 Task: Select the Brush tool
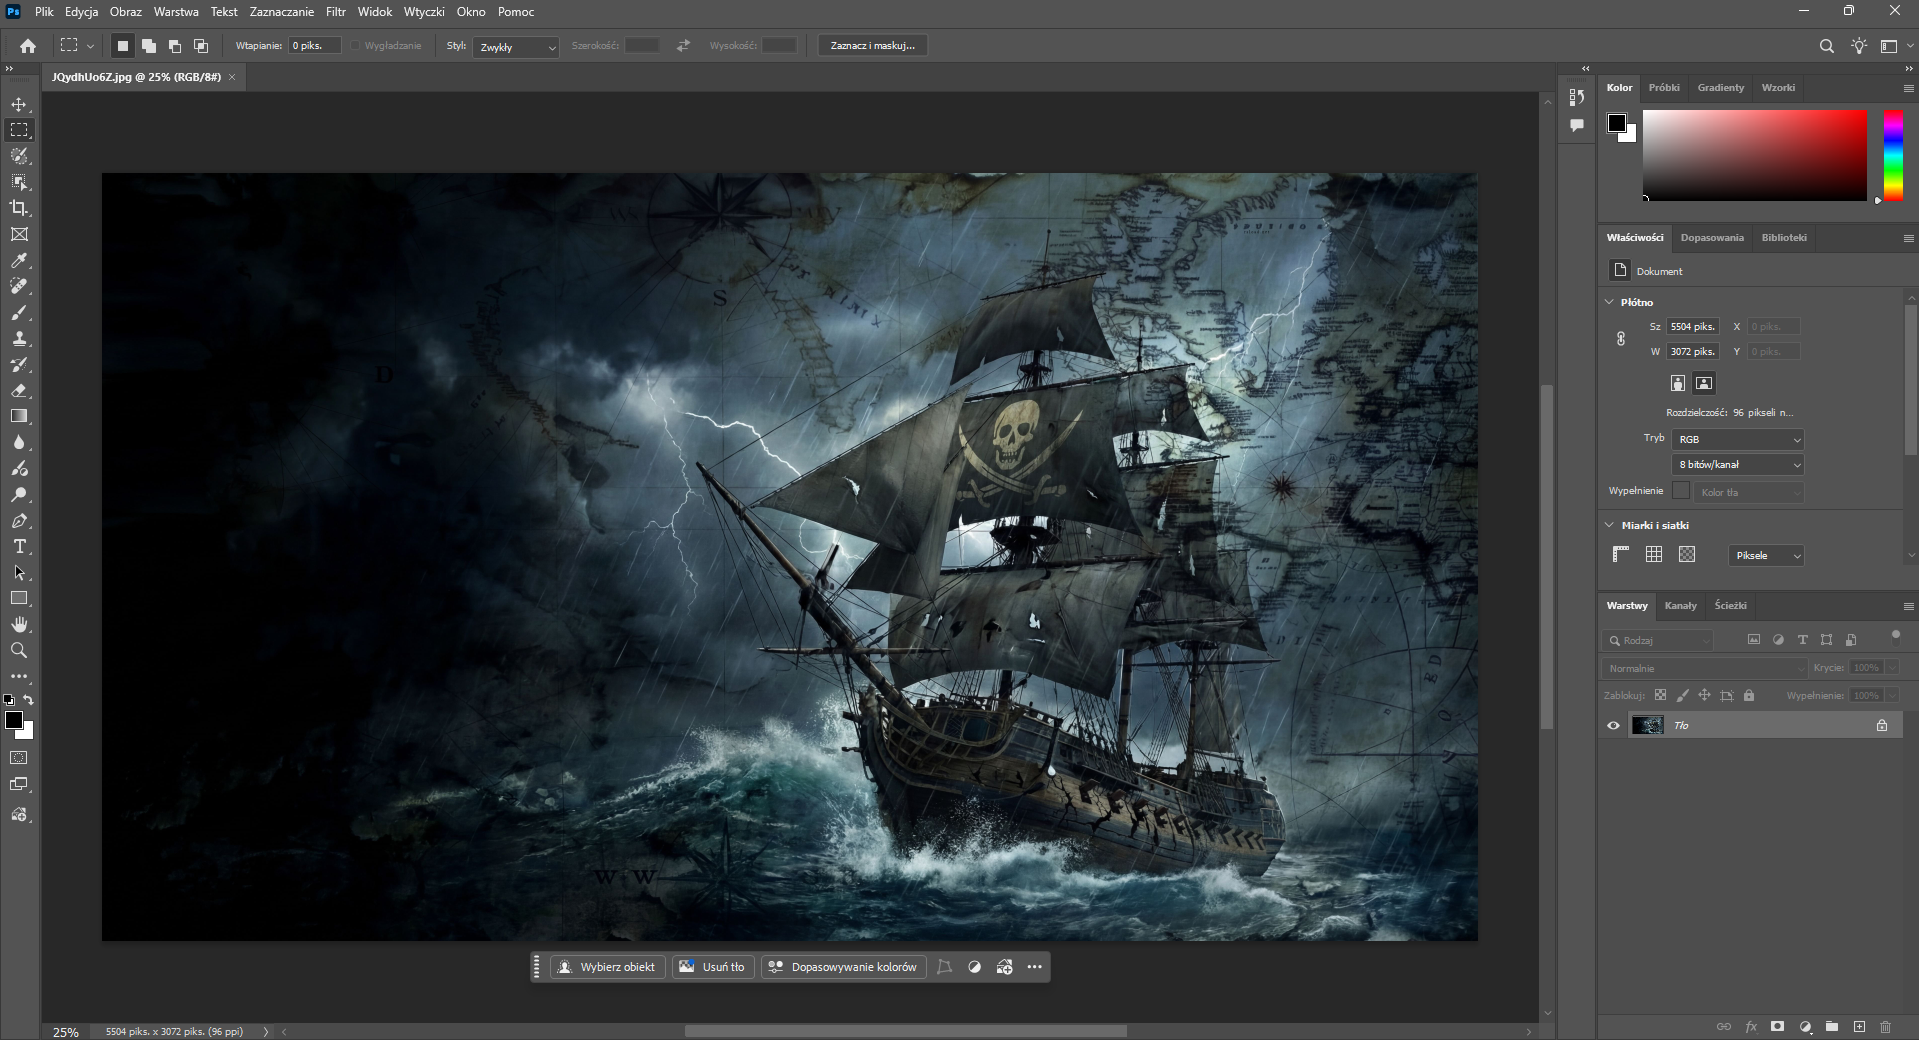click(19, 312)
